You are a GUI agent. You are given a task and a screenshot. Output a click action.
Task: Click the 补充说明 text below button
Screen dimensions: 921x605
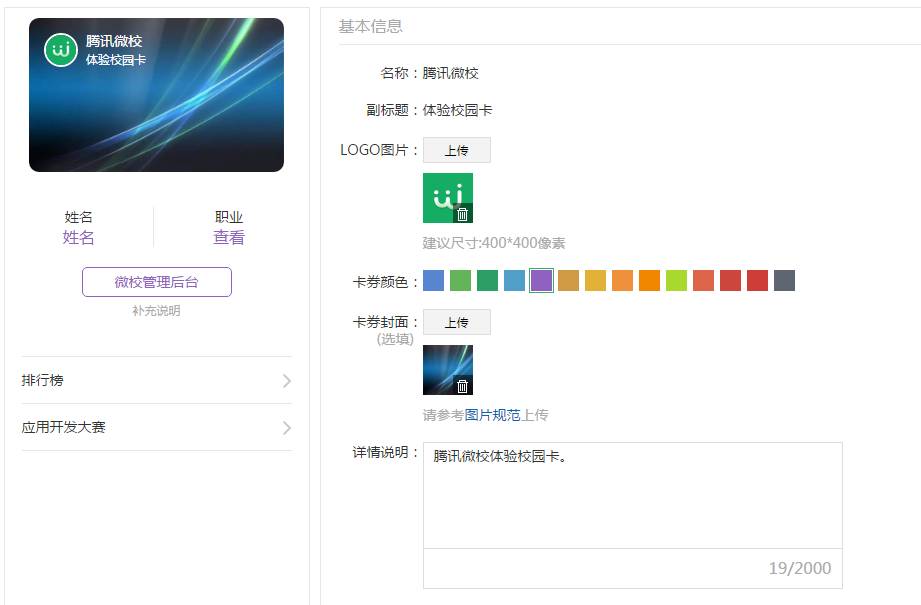click(x=156, y=311)
